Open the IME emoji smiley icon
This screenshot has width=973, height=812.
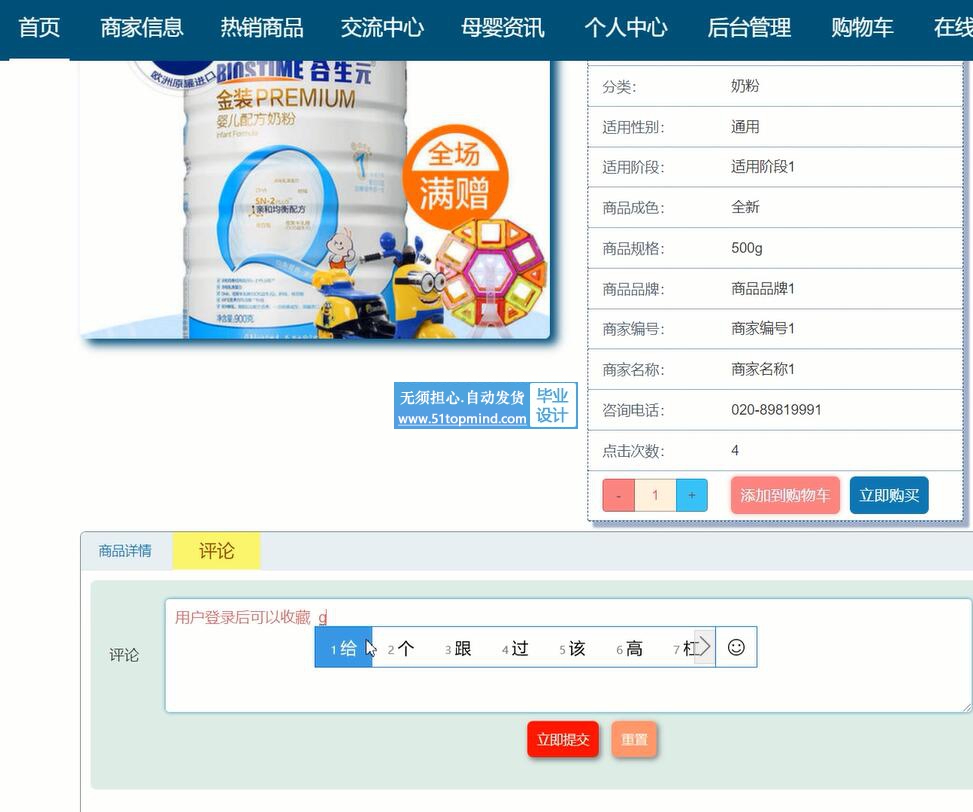pos(736,648)
